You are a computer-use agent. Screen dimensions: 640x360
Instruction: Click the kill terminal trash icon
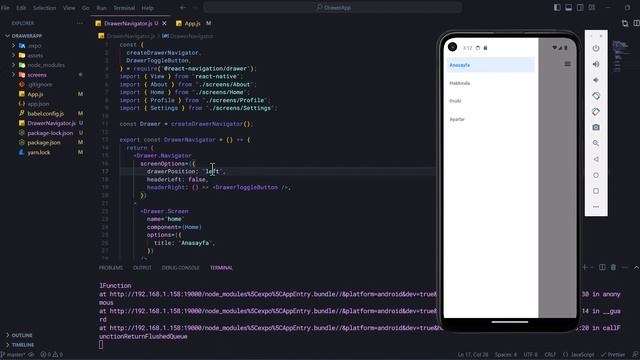[613, 267]
